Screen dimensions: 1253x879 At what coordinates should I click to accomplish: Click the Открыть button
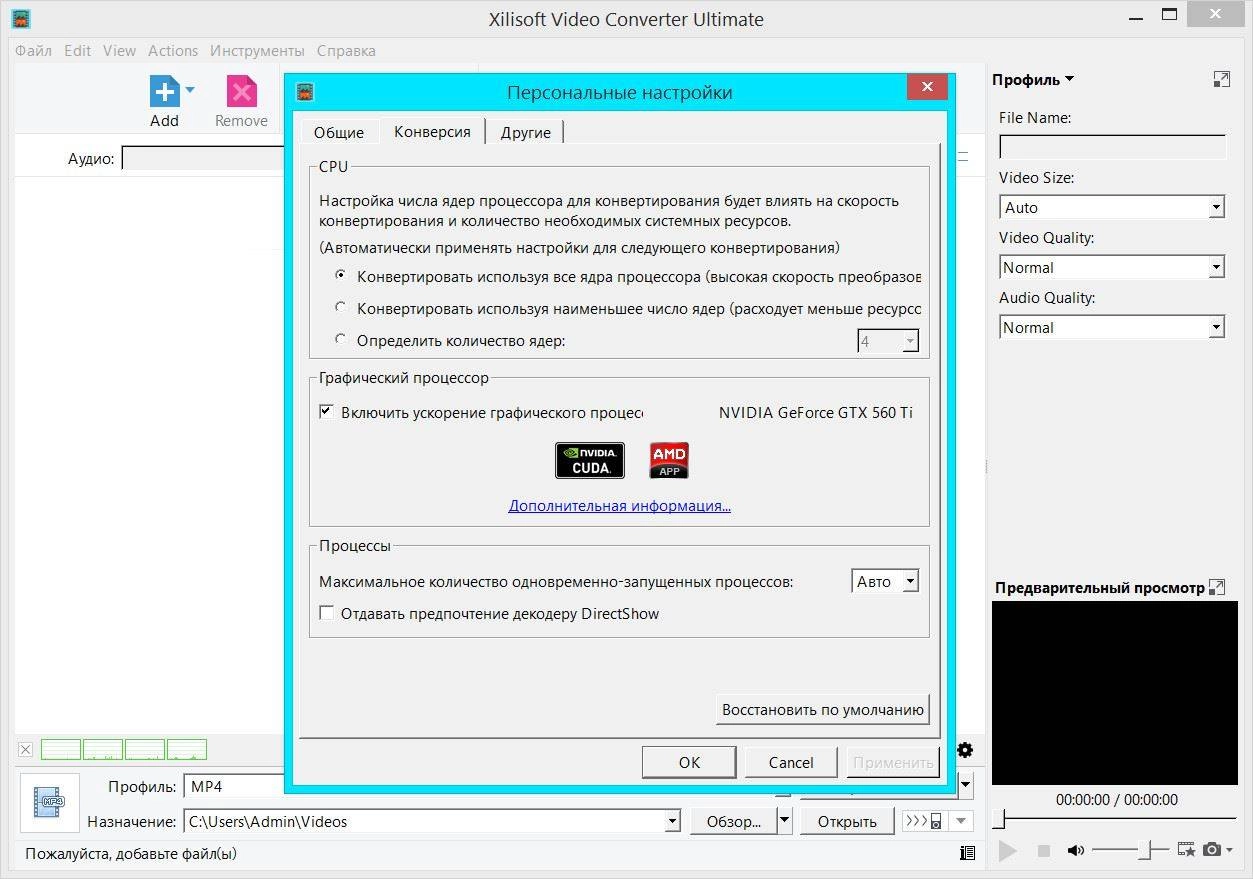pos(847,821)
